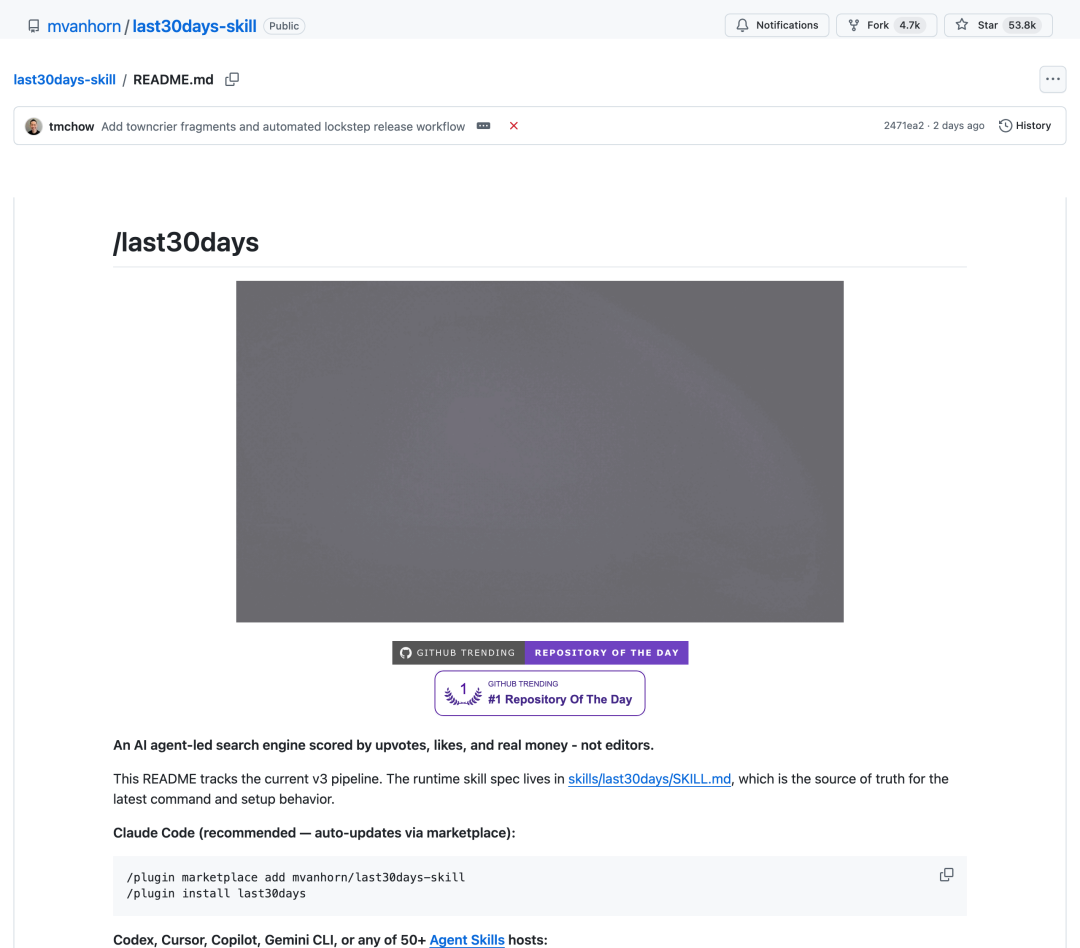1080x948 pixels.
Task: Open the Agent Skills link
Action: click(x=467, y=940)
